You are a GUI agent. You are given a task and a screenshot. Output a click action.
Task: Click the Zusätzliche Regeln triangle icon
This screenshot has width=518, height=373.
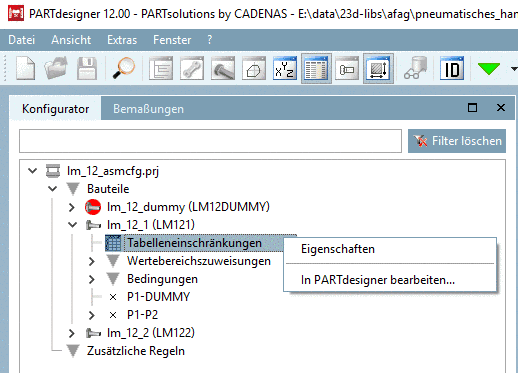73,351
